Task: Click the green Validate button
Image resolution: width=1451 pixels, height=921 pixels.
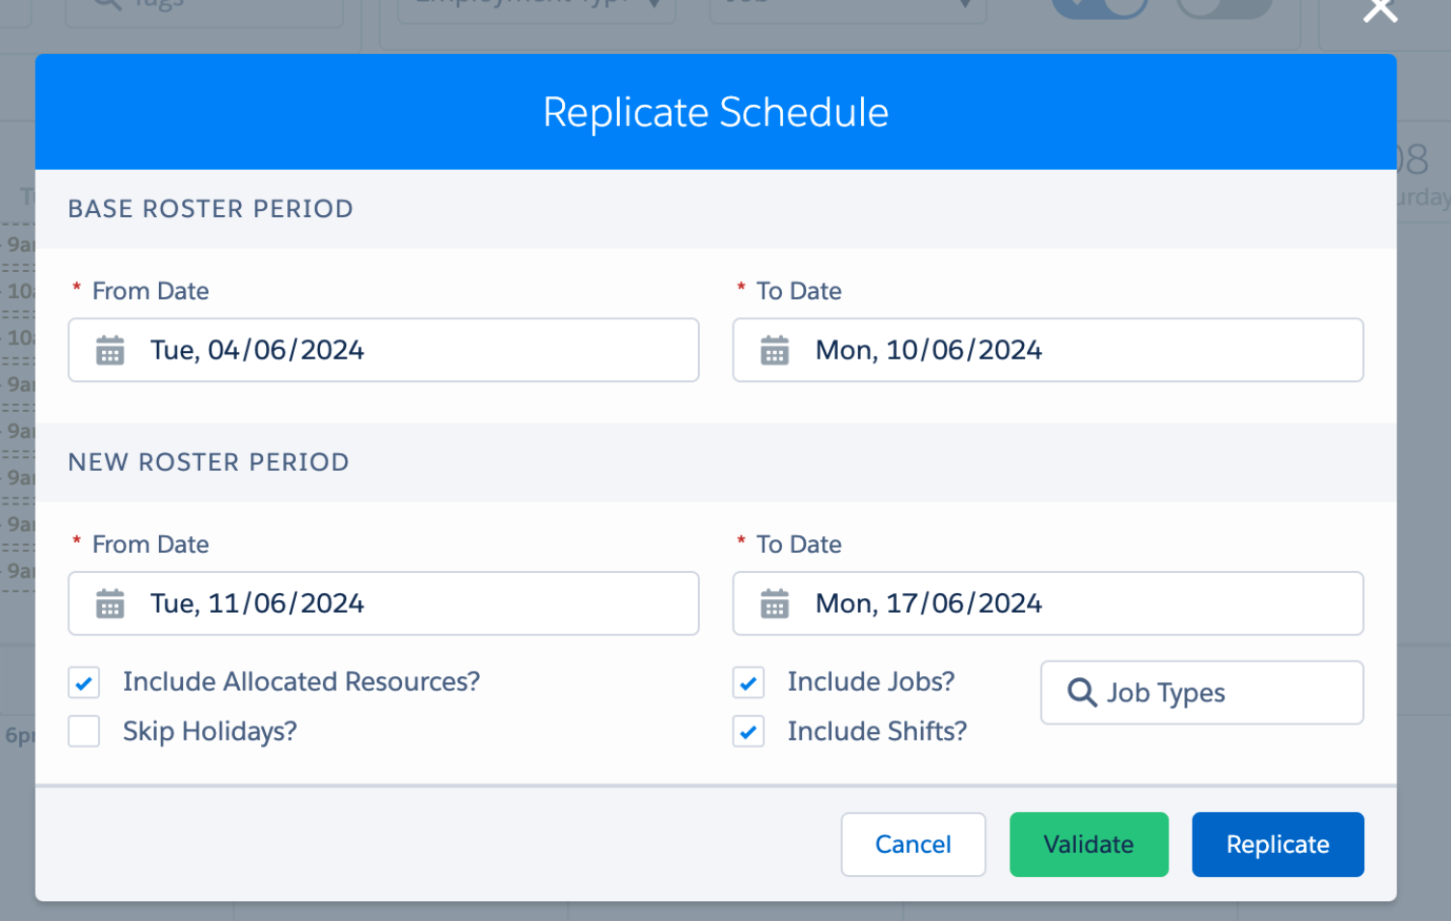Action: point(1089,844)
